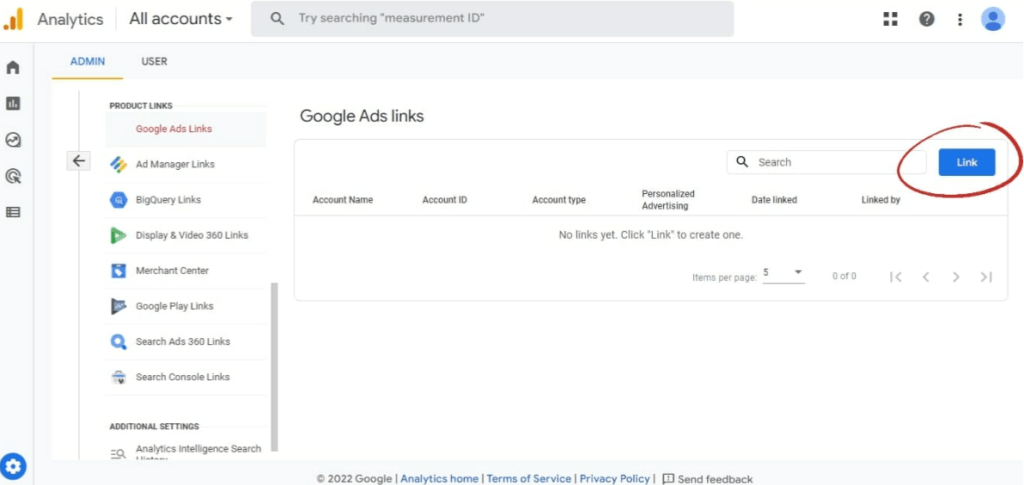This screenshot has height=485, width=1024.
Task: Go to Home in left rail
Action: [x=13, y=68]
